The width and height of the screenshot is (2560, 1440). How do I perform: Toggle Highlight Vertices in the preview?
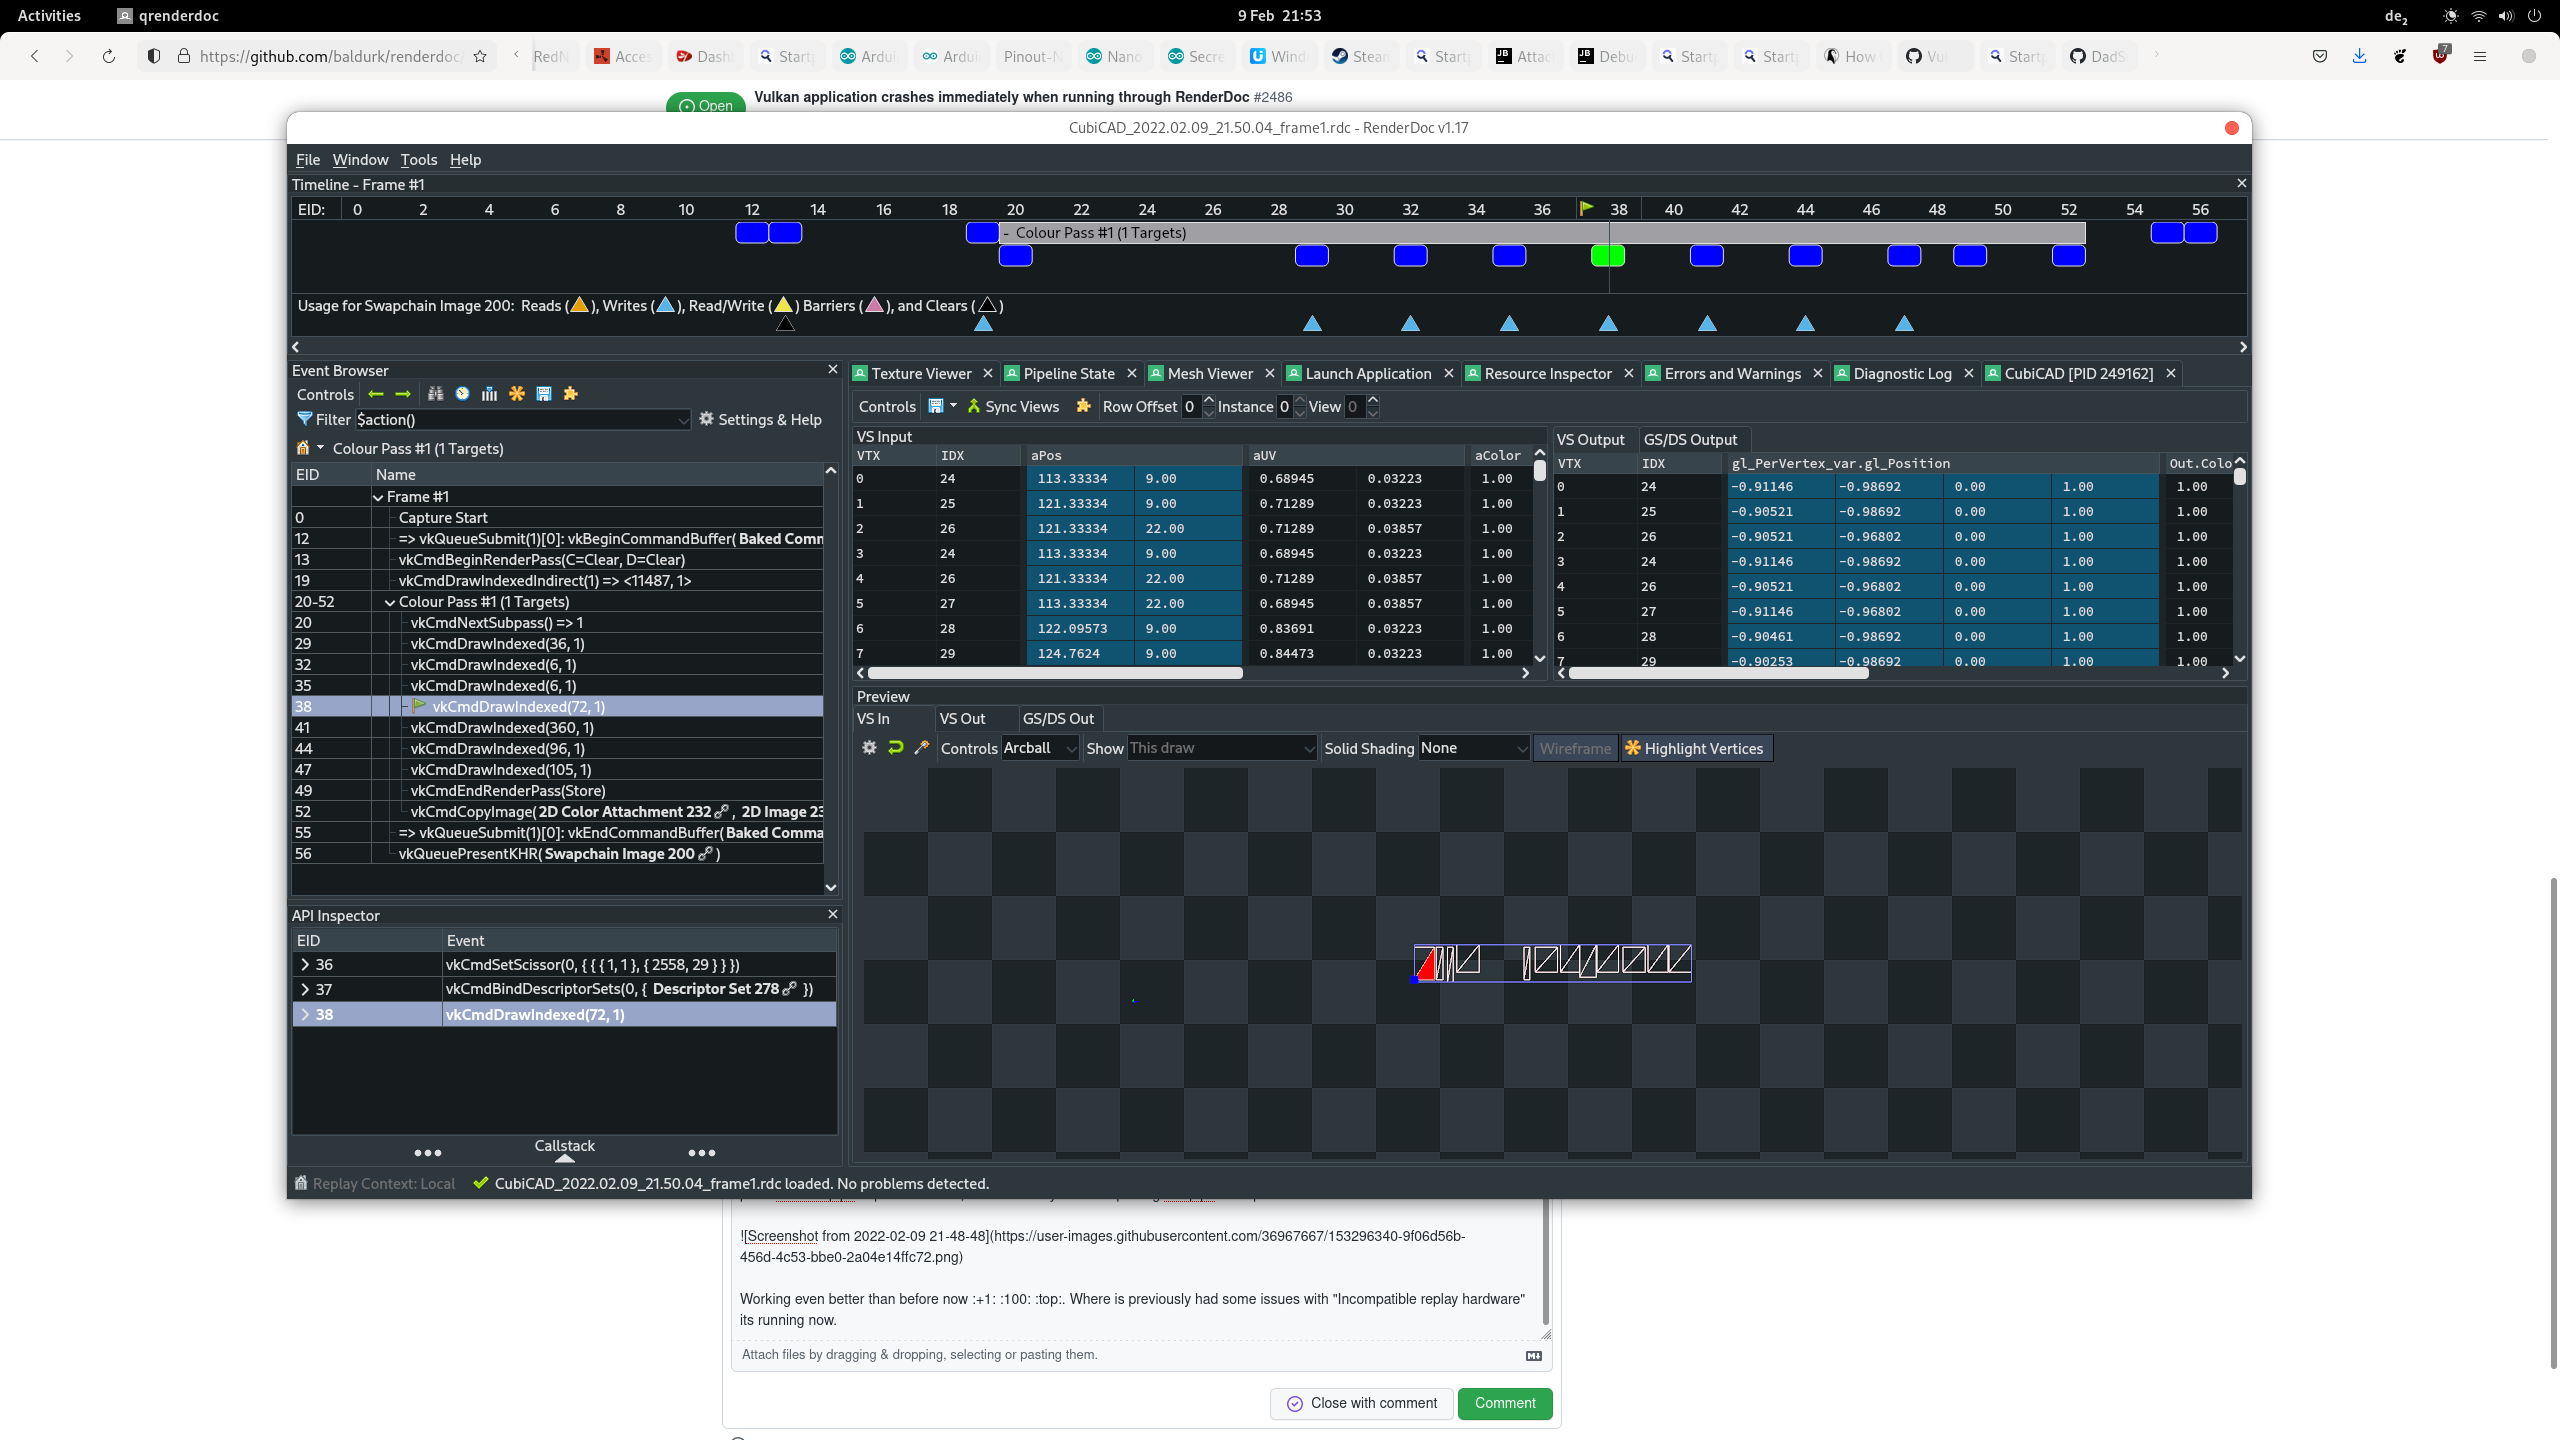tap(1695, 748)
